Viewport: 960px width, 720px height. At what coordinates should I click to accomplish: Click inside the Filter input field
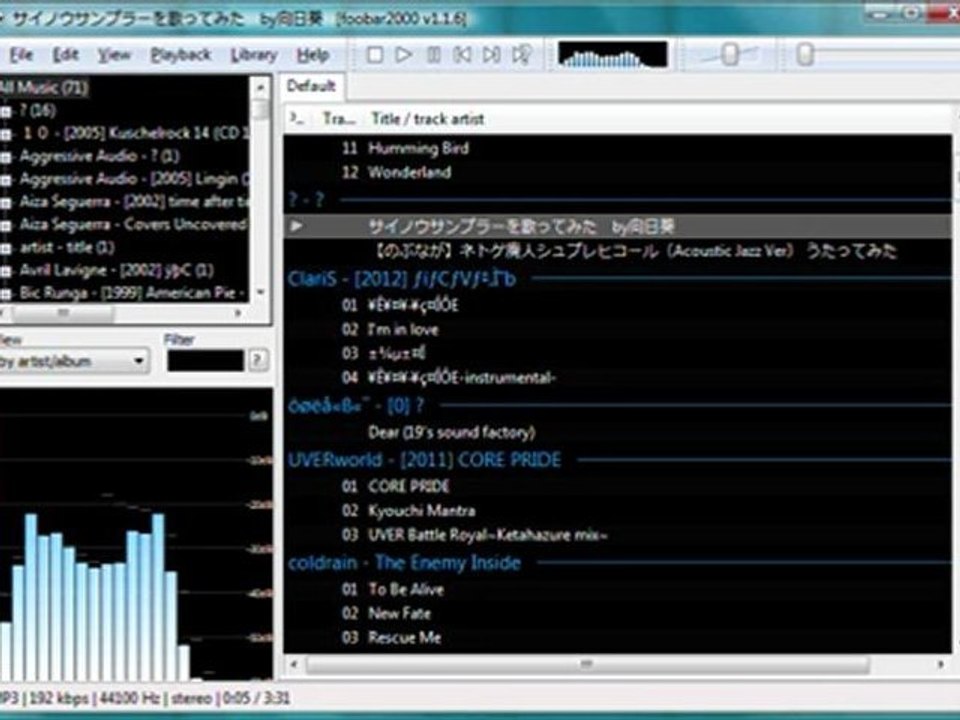click(x=206, y=361)
